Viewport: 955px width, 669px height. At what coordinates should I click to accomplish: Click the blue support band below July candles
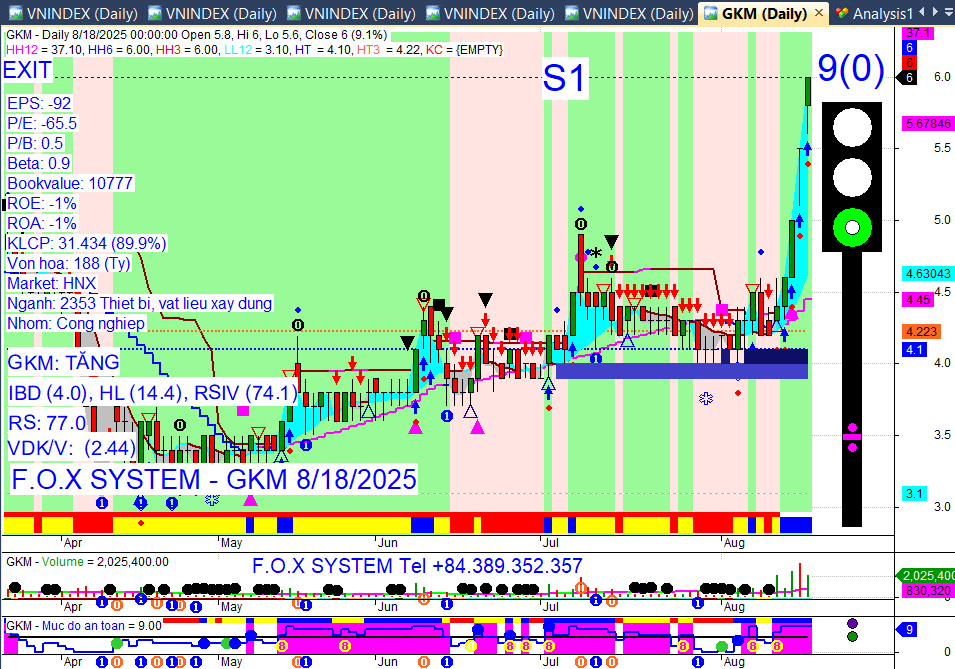click(x=682, y=370)
